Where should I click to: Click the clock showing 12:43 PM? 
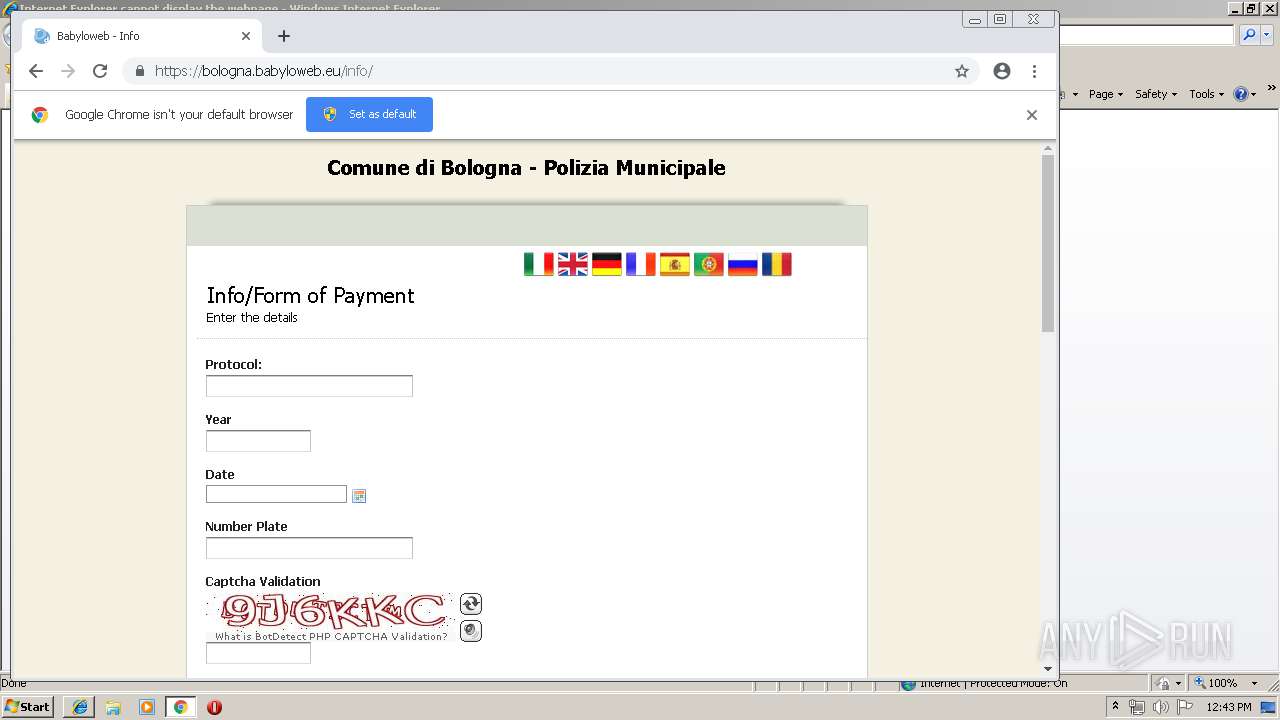[x=1229, y=707]
